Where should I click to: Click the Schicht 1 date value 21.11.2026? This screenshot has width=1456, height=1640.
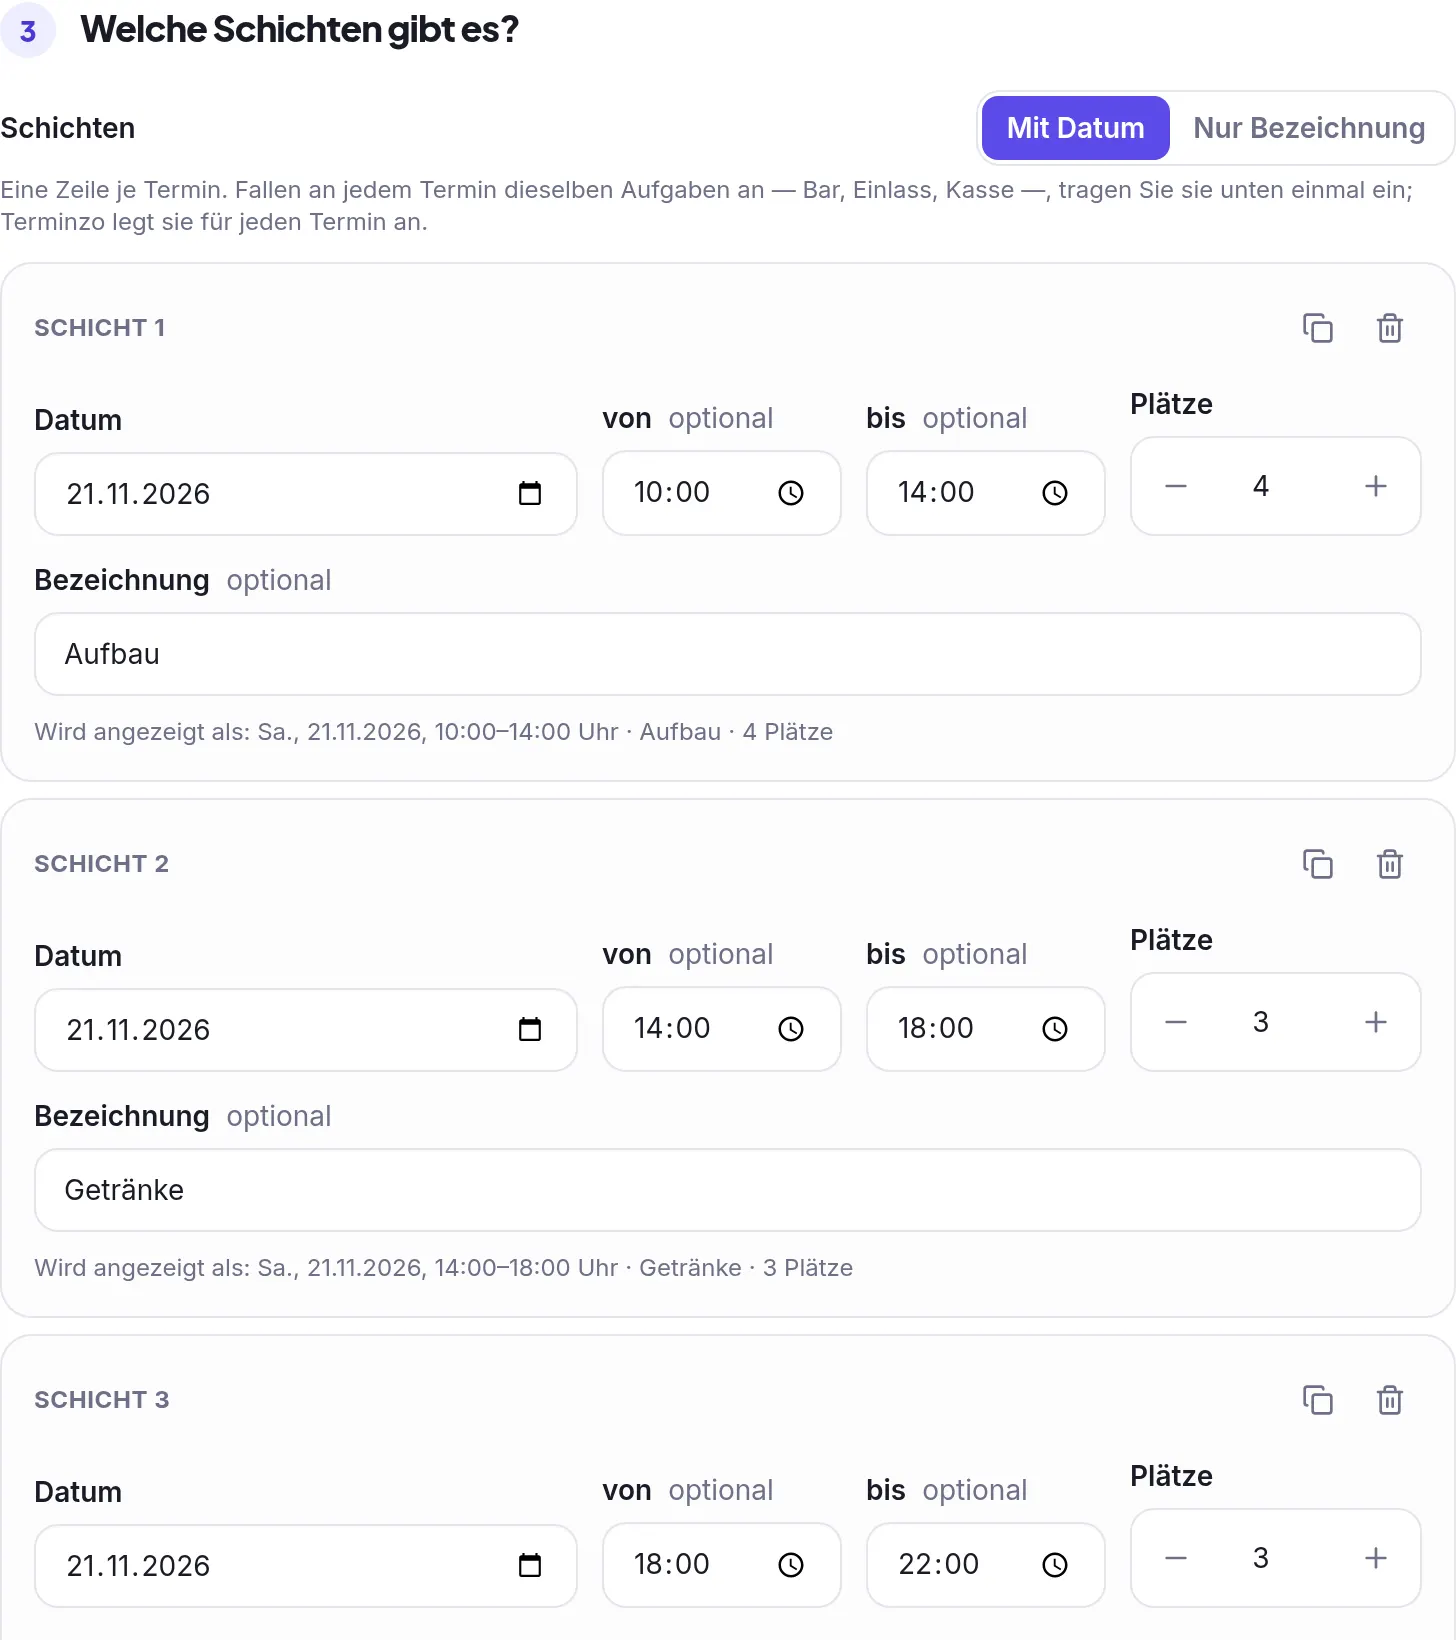click(x=138, y=494)
